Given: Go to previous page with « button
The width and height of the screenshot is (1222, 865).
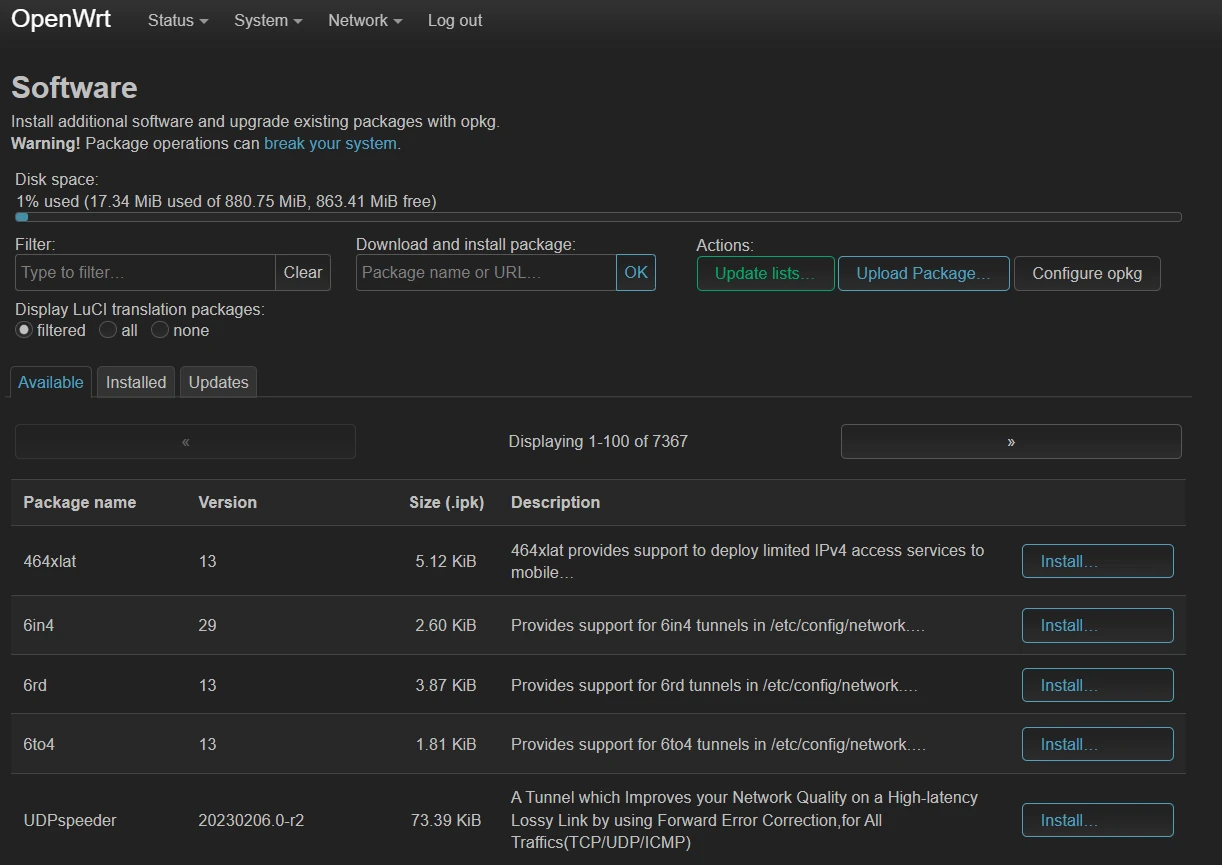Looking at the screenshot, I should click(185, 441).
